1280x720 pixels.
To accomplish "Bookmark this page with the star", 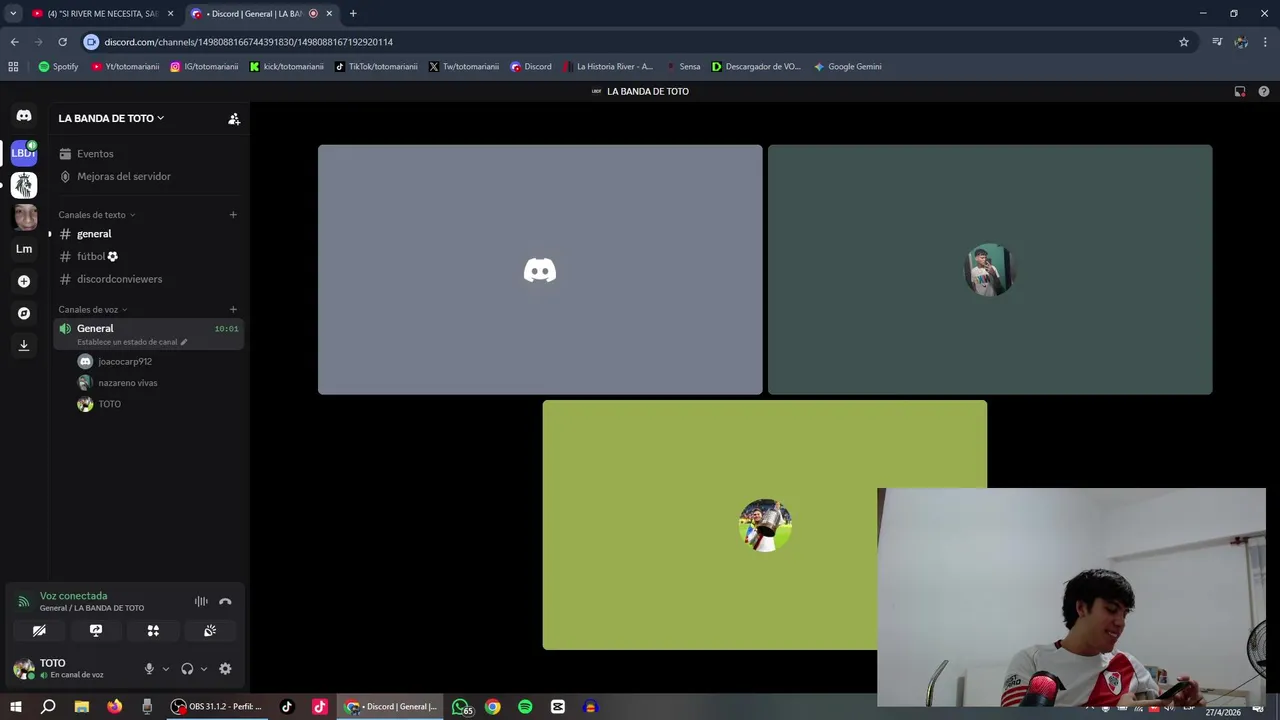I will click(x=1184, y=42).
